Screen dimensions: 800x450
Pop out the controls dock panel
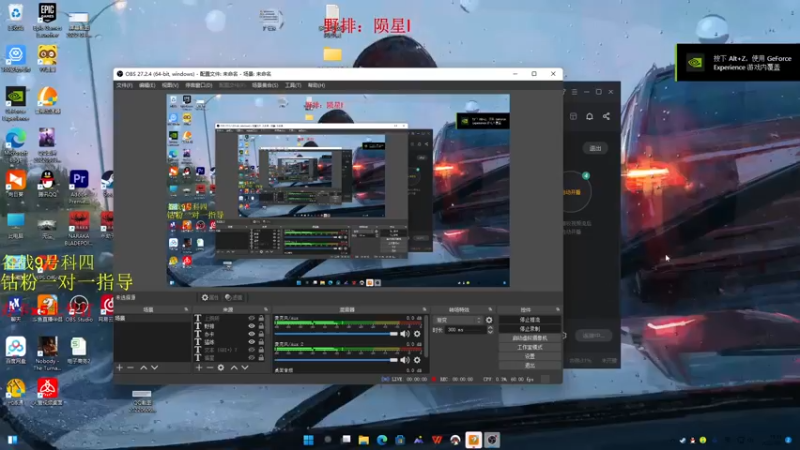point(558,310)
